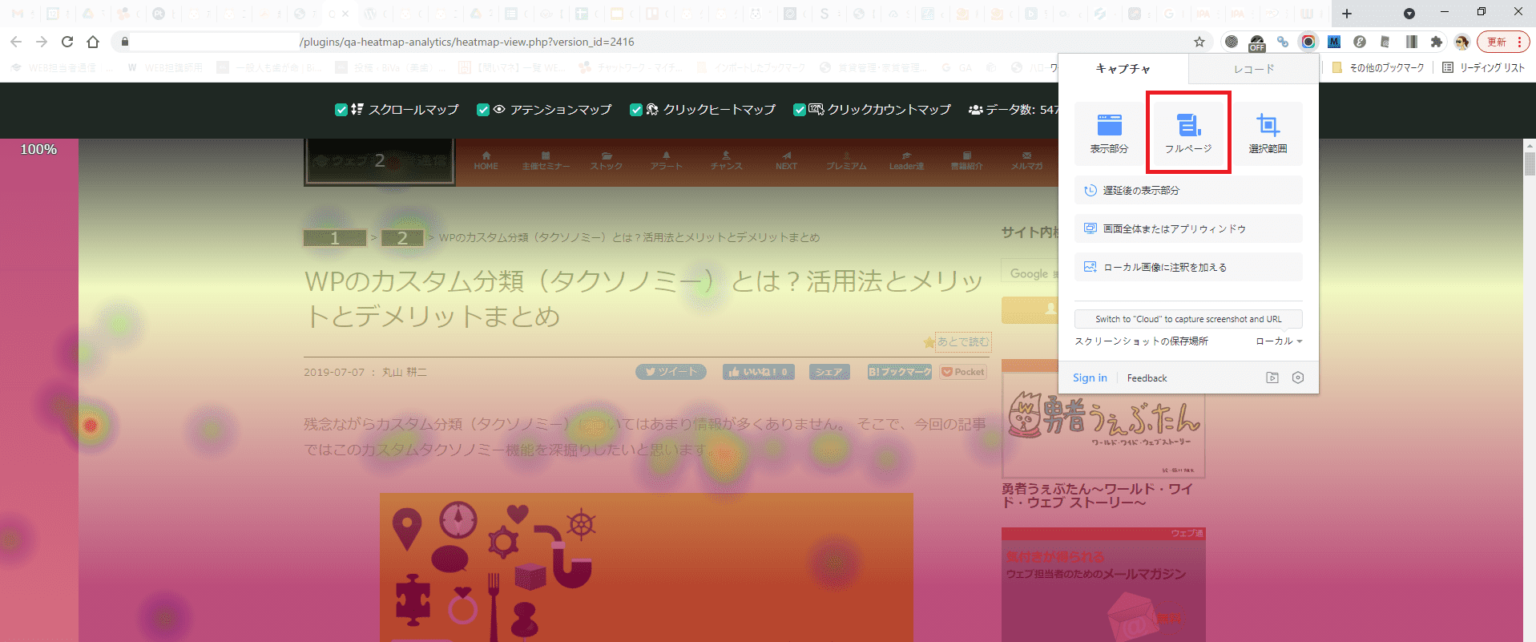Click the ツイート share button on the article
1536x642 pixels.
tap(670, 371)
